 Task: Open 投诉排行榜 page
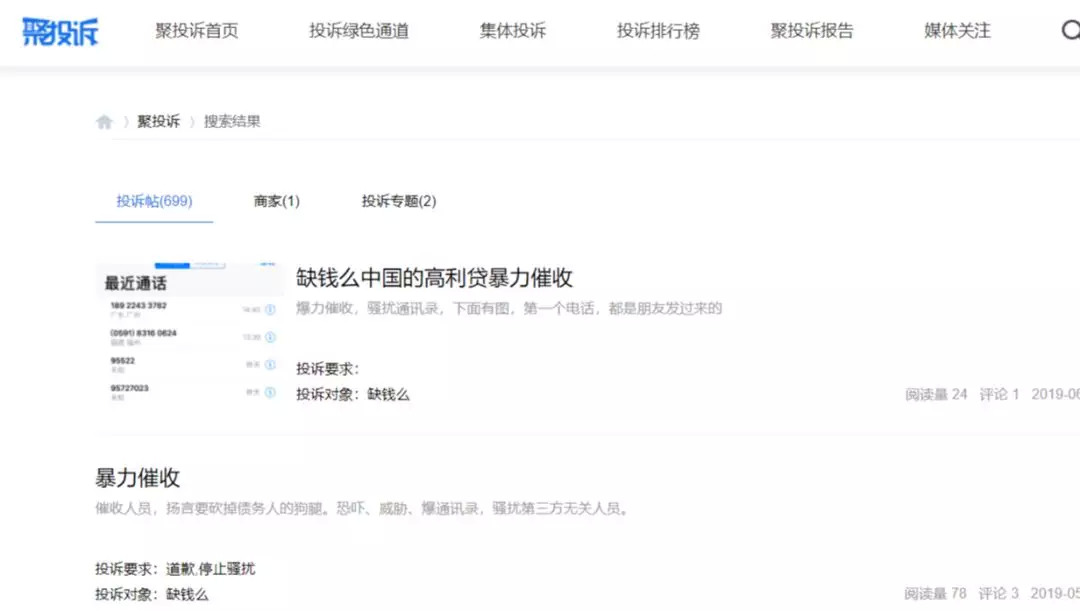click(x=658, y=31)
